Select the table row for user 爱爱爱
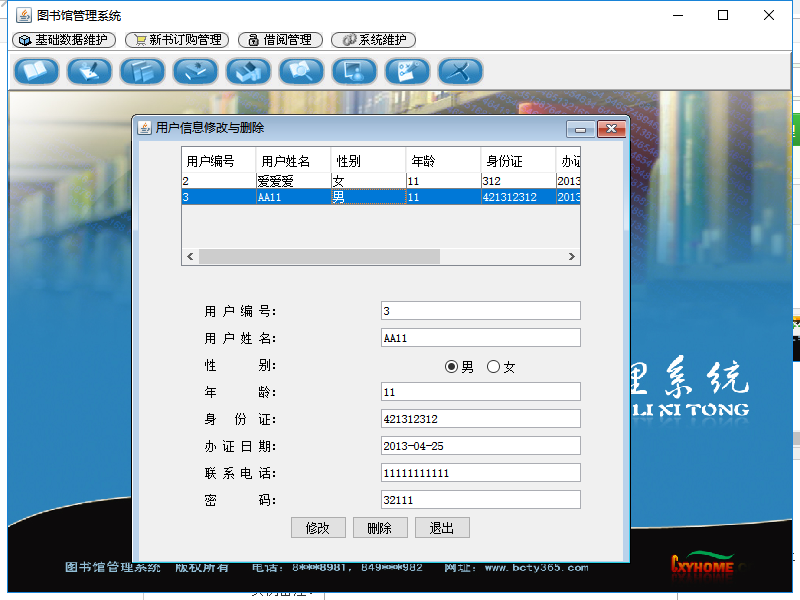The height and width of the screenshot is (600, 800). click(290, 181)
